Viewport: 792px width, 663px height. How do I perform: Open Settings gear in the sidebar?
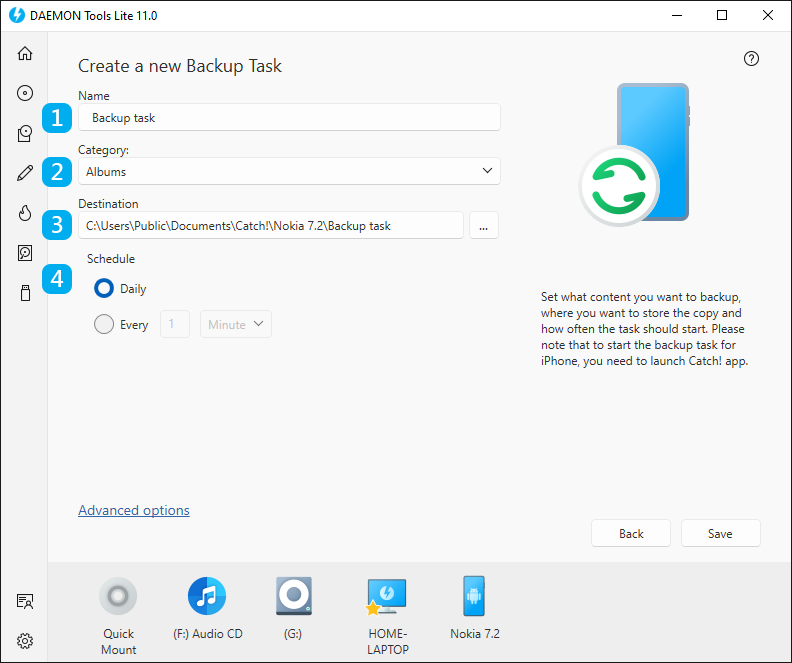(25, 641)
